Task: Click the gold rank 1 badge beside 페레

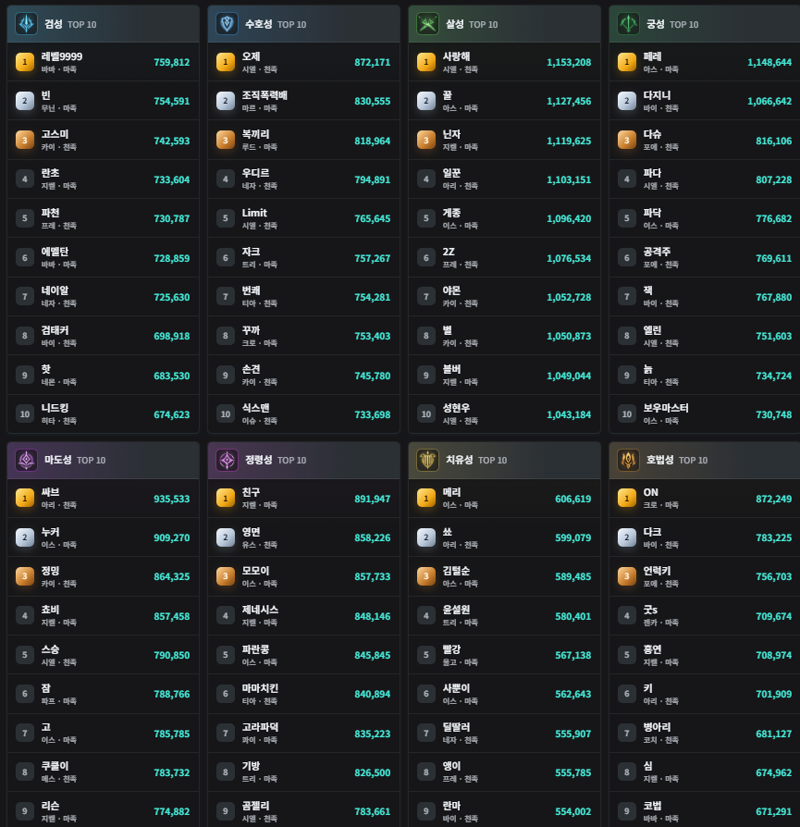Action: tap(626, 62)
